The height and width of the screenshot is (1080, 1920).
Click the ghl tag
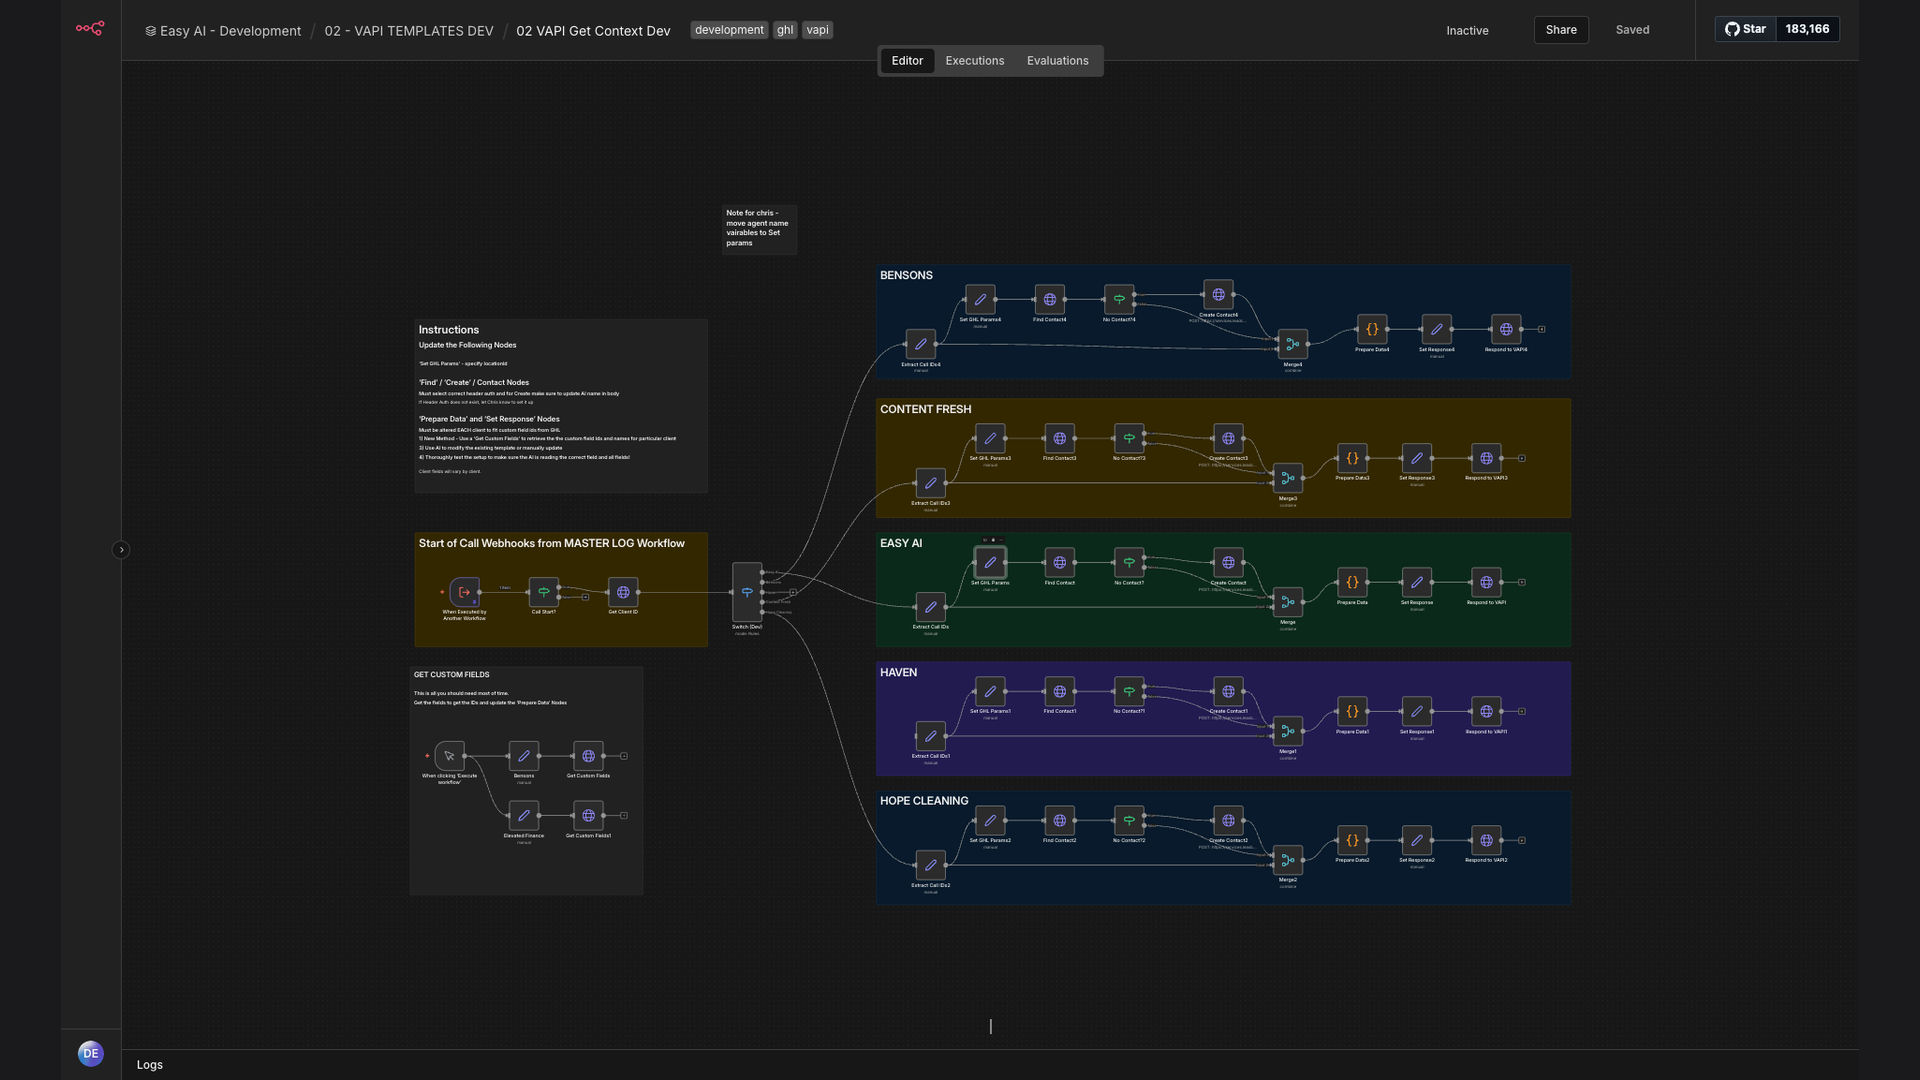pyautogui.click(x=785, y=30)
